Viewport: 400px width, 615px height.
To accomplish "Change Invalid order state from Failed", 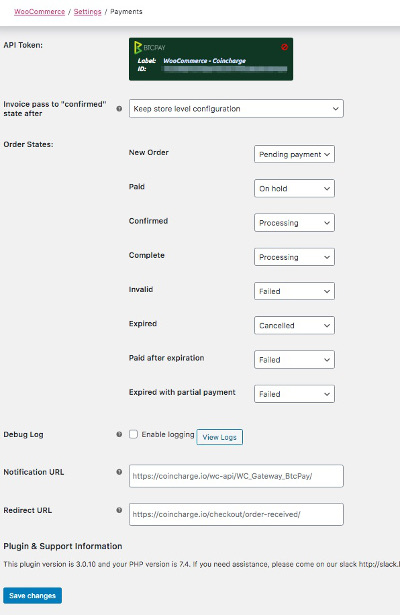I will point(294,291).
